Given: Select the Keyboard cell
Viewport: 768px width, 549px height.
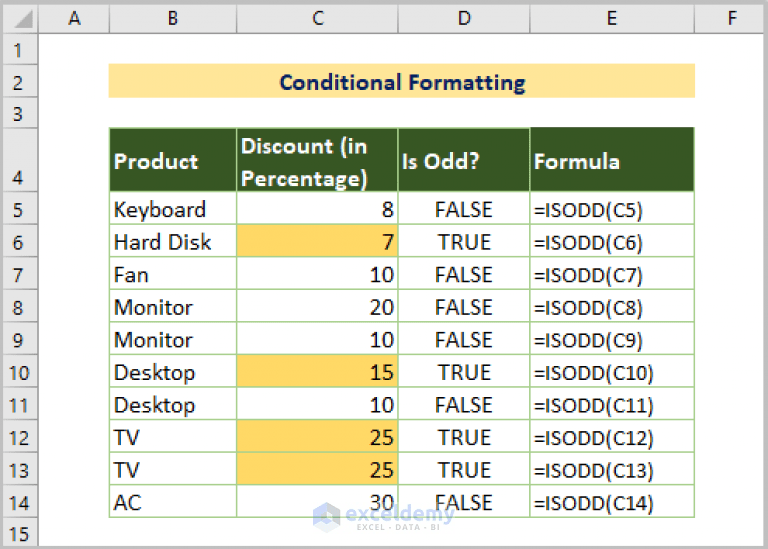Looking at the screenshot, I should click(x=173, y=209).
